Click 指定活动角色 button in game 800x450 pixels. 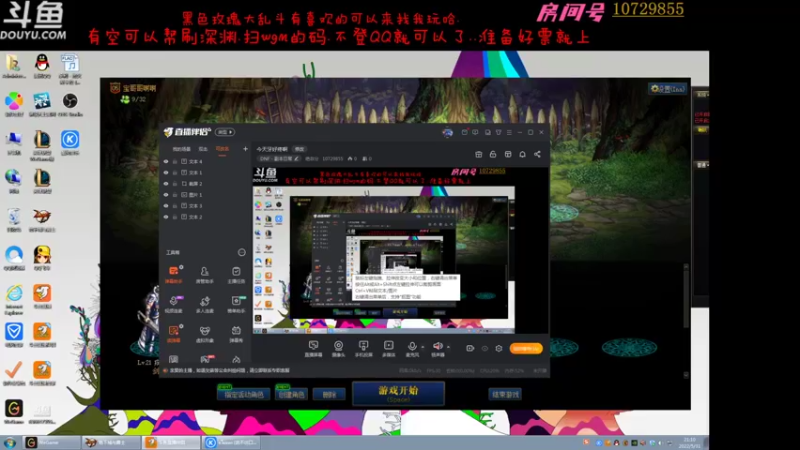[x=244, y=394]
